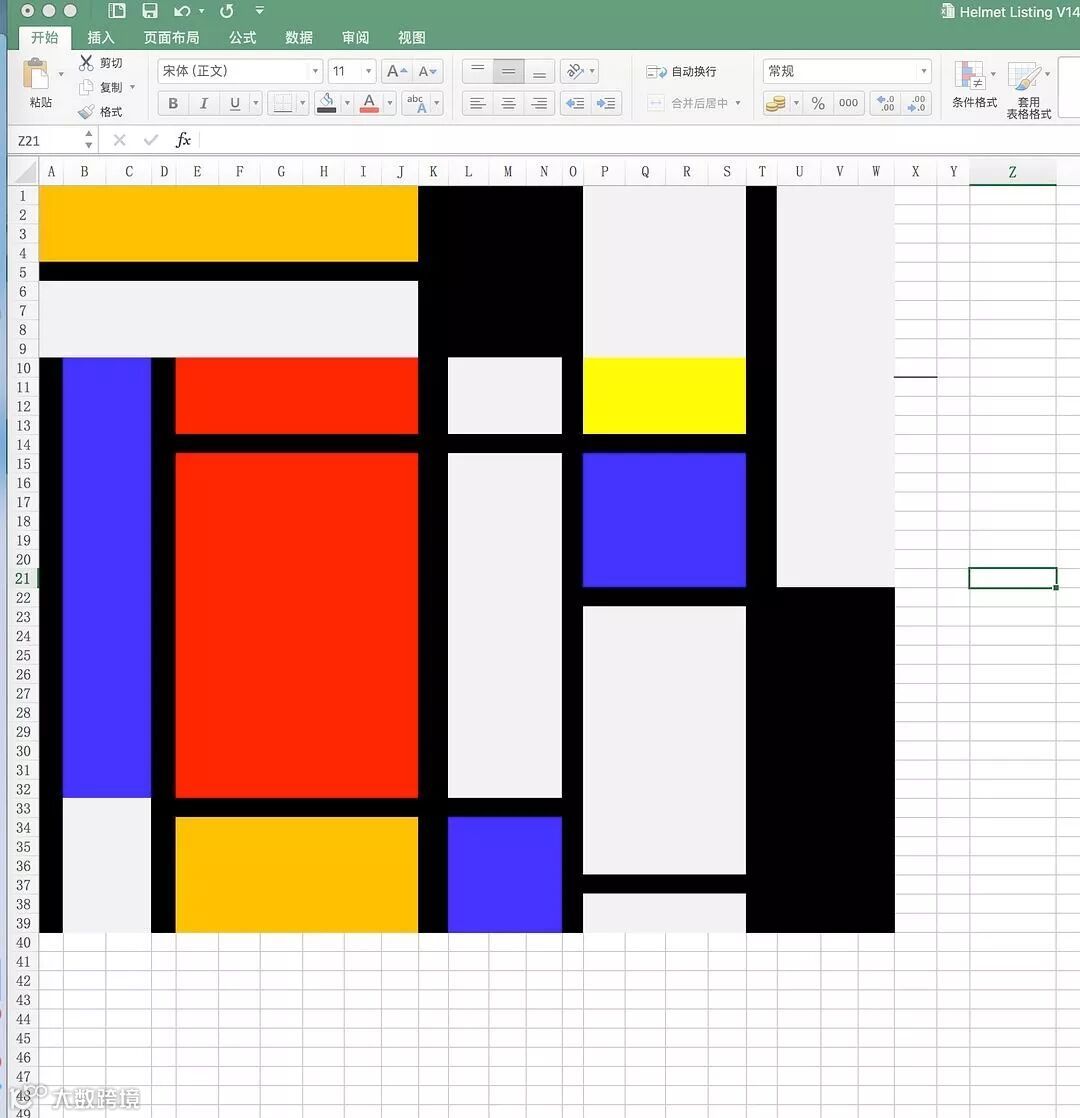Toggle align text left
The image size is (1080, 1118).
click(x=478, y=103)
